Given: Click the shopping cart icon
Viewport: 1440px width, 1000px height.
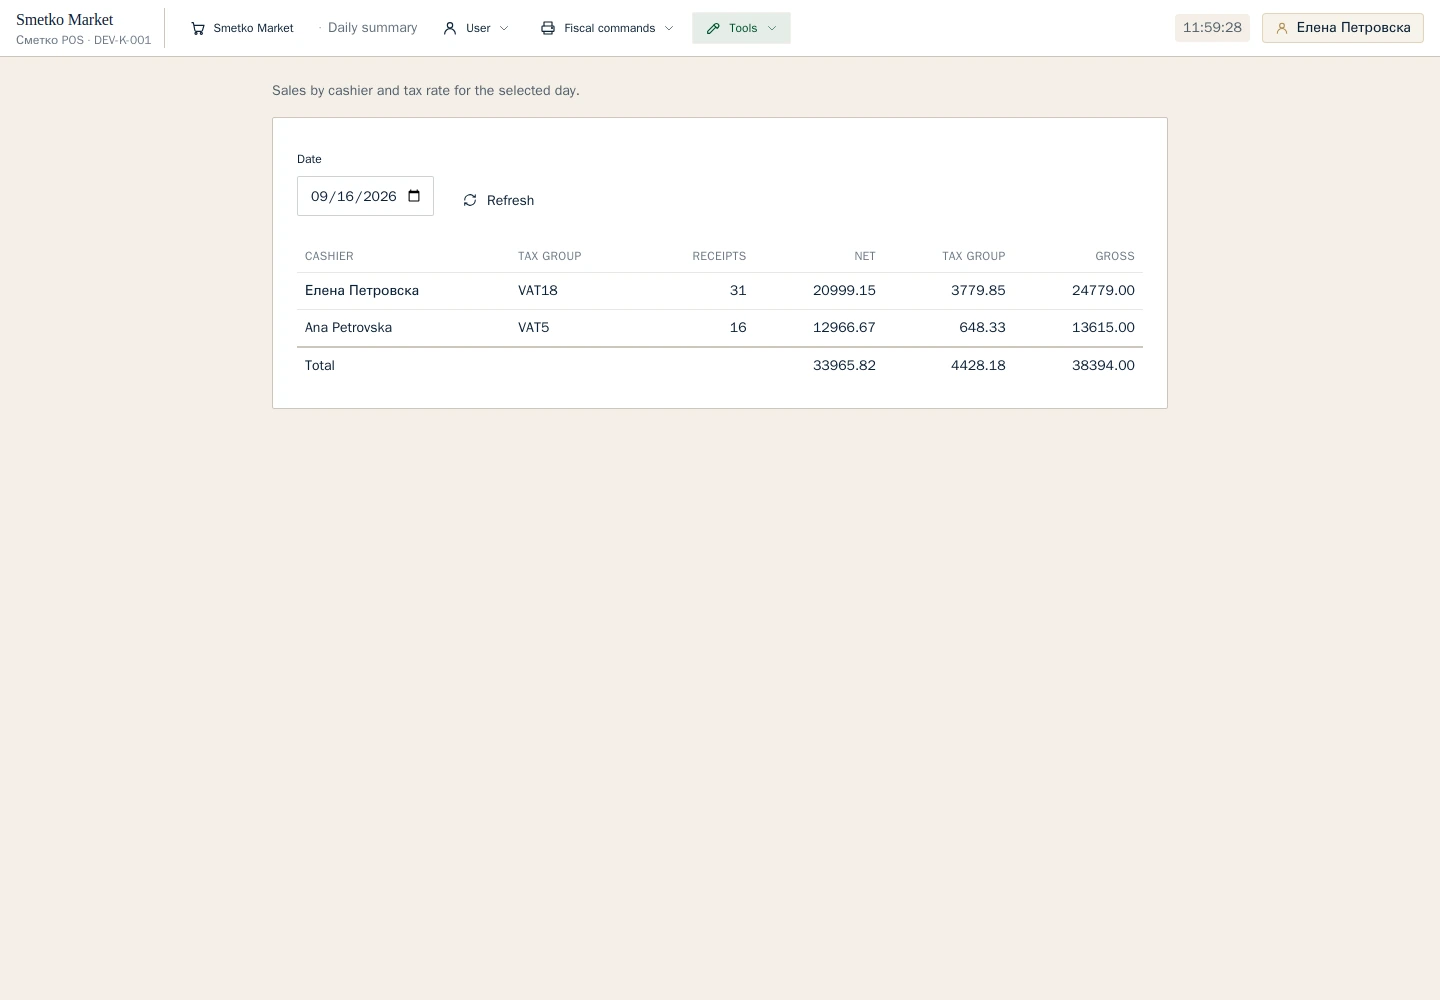Looking at the screenshot, I should pos(198,28).
